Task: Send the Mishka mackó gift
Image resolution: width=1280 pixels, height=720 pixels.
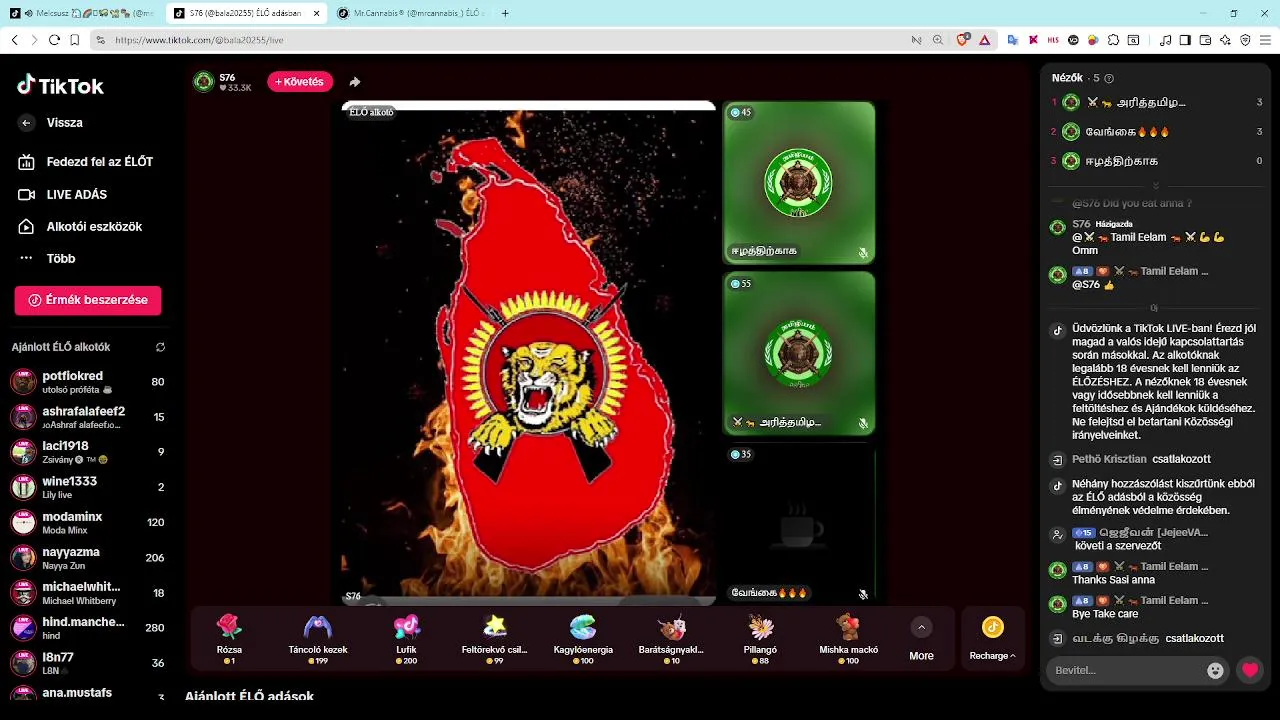Action: click(848, 639)
